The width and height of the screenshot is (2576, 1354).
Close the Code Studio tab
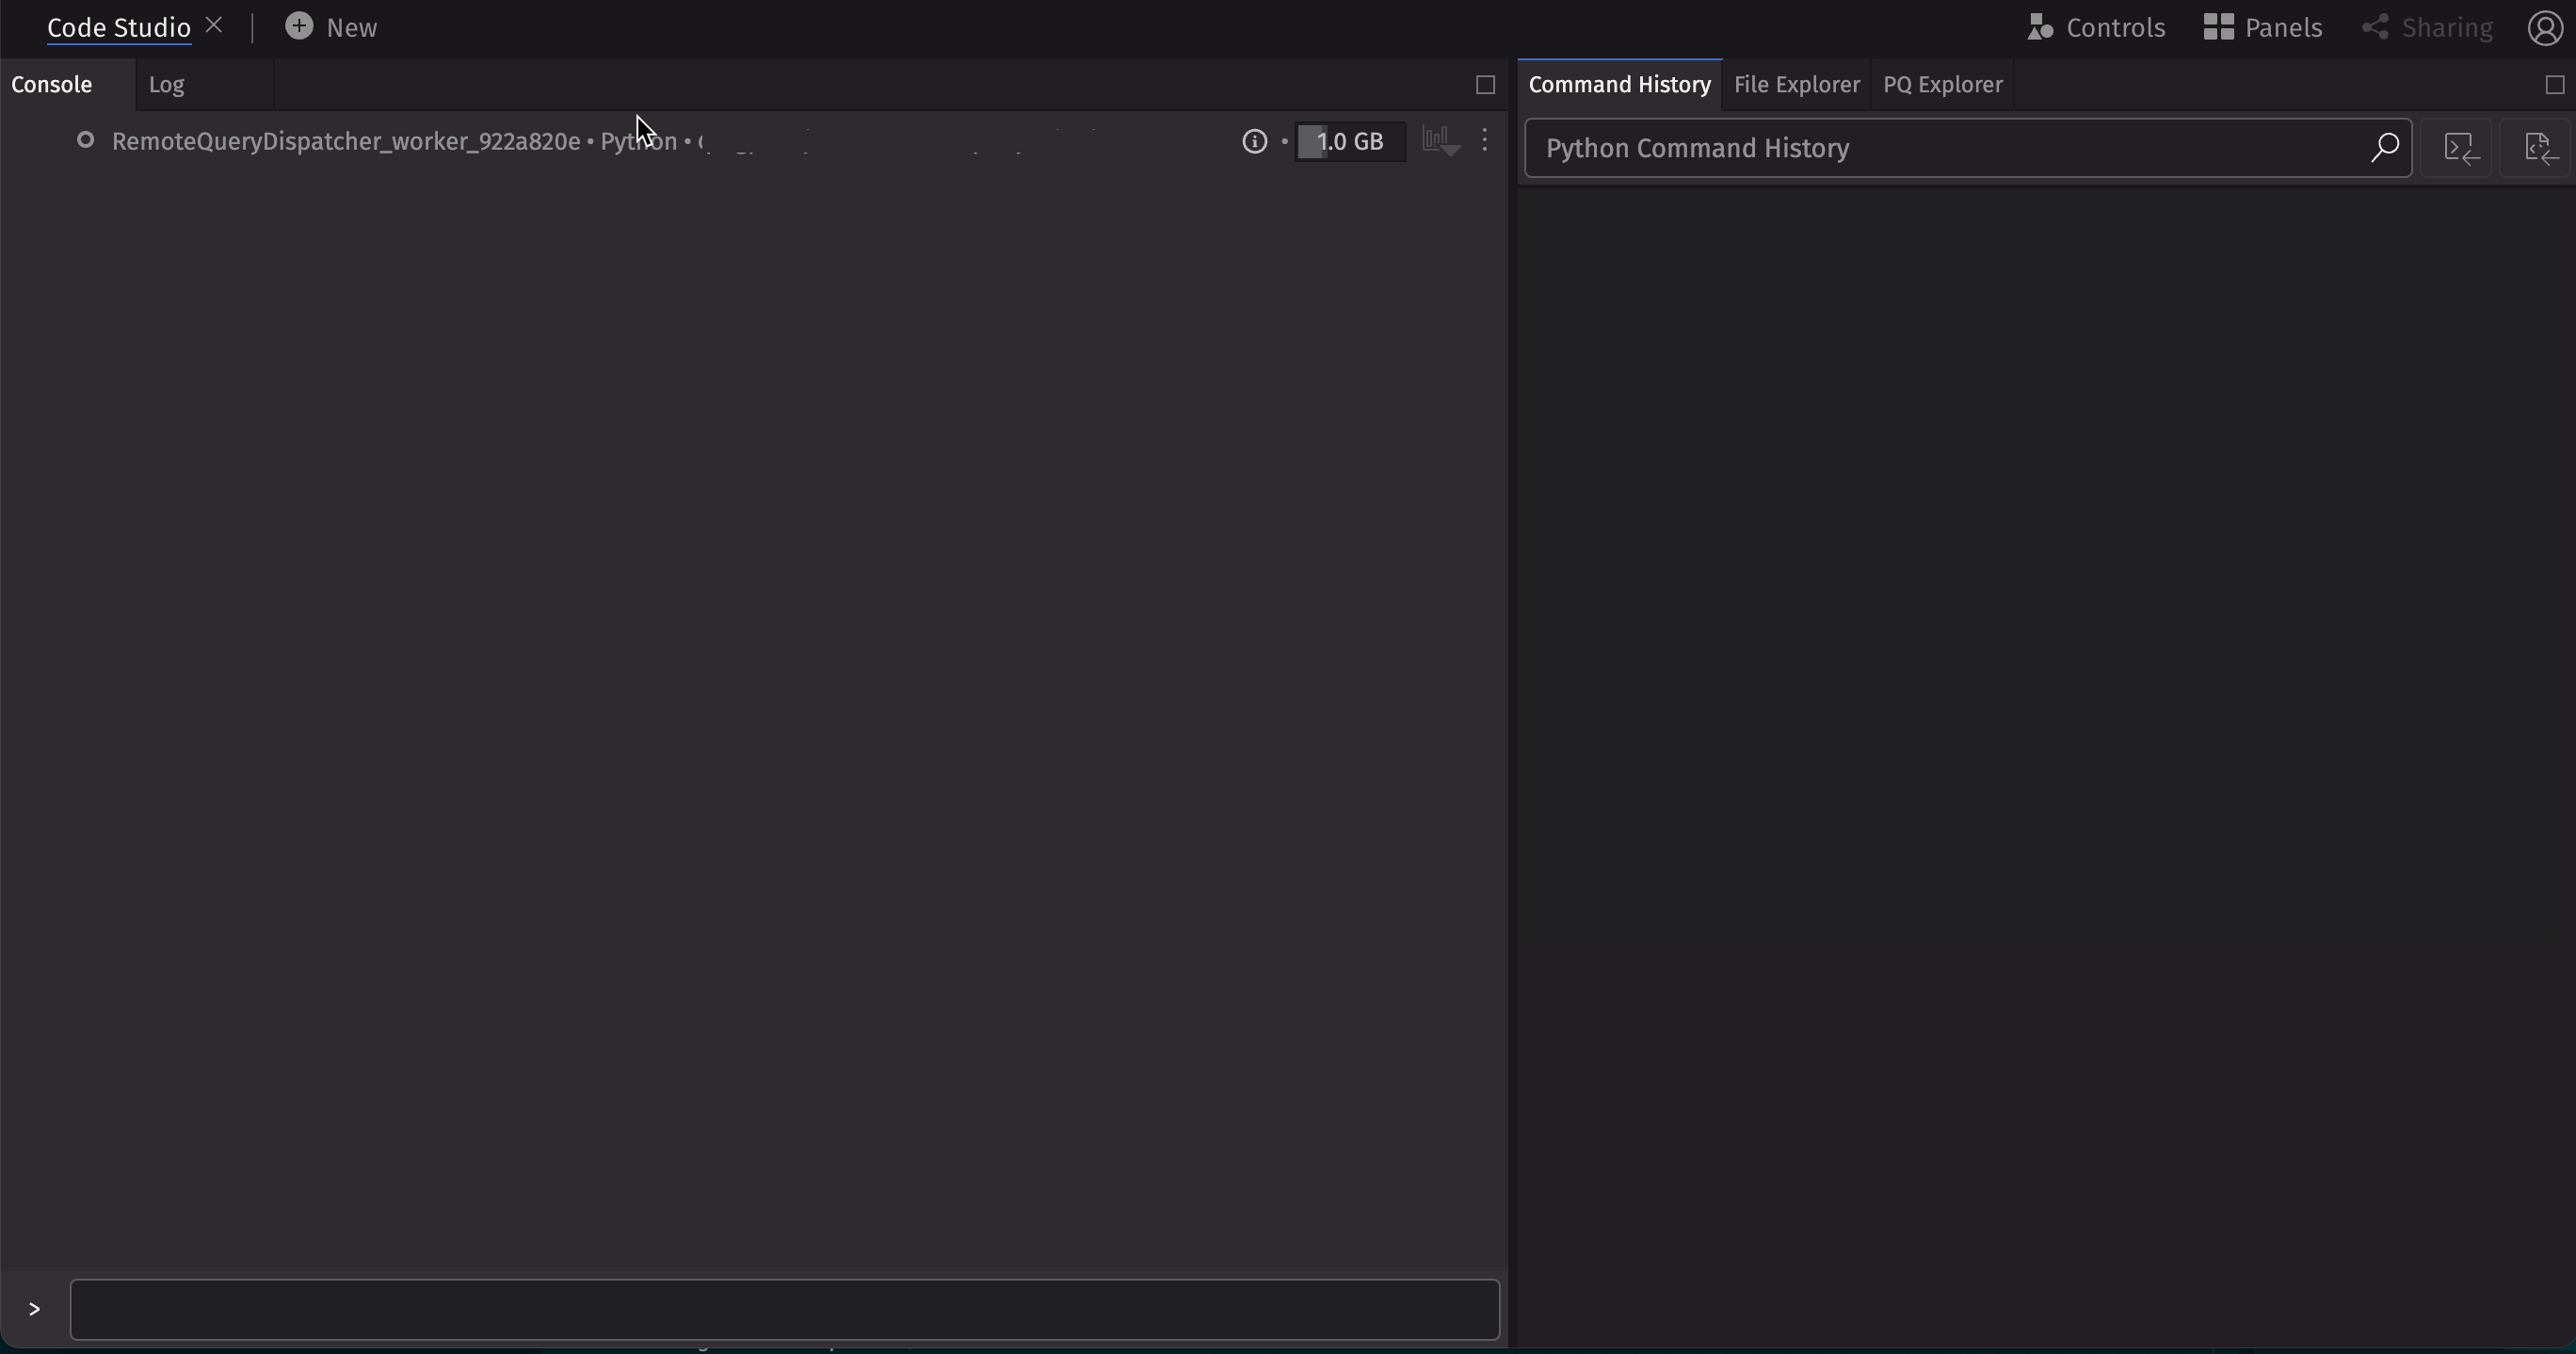[x=213, y=26]
